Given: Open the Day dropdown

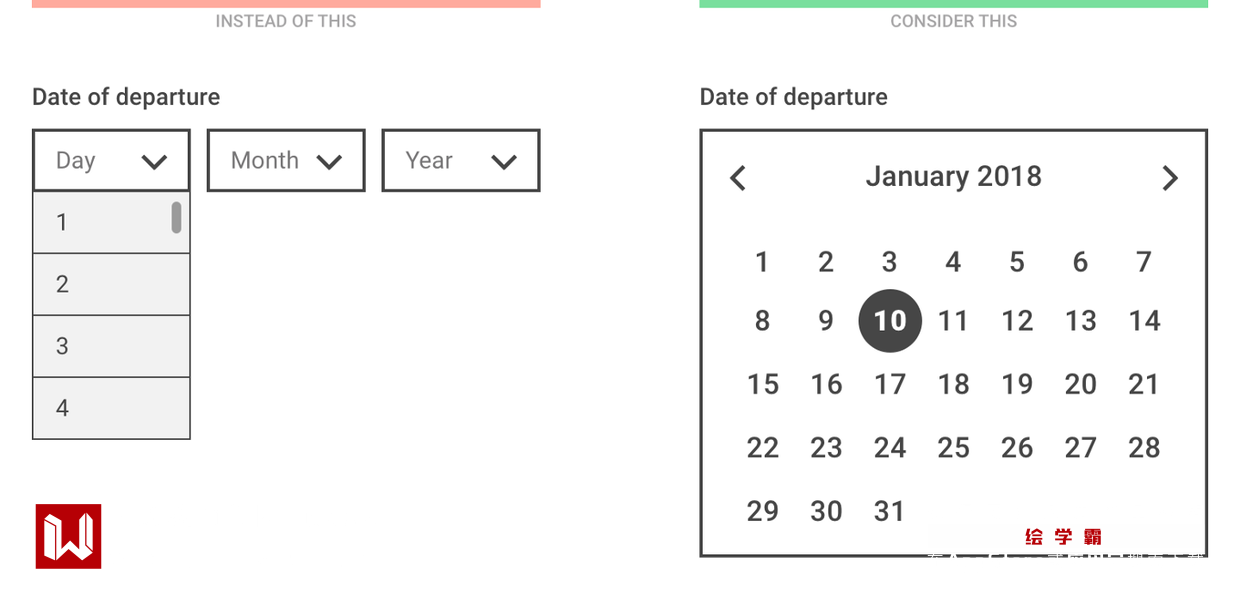Looking at the screenshot, I should [x=111, y=160].
